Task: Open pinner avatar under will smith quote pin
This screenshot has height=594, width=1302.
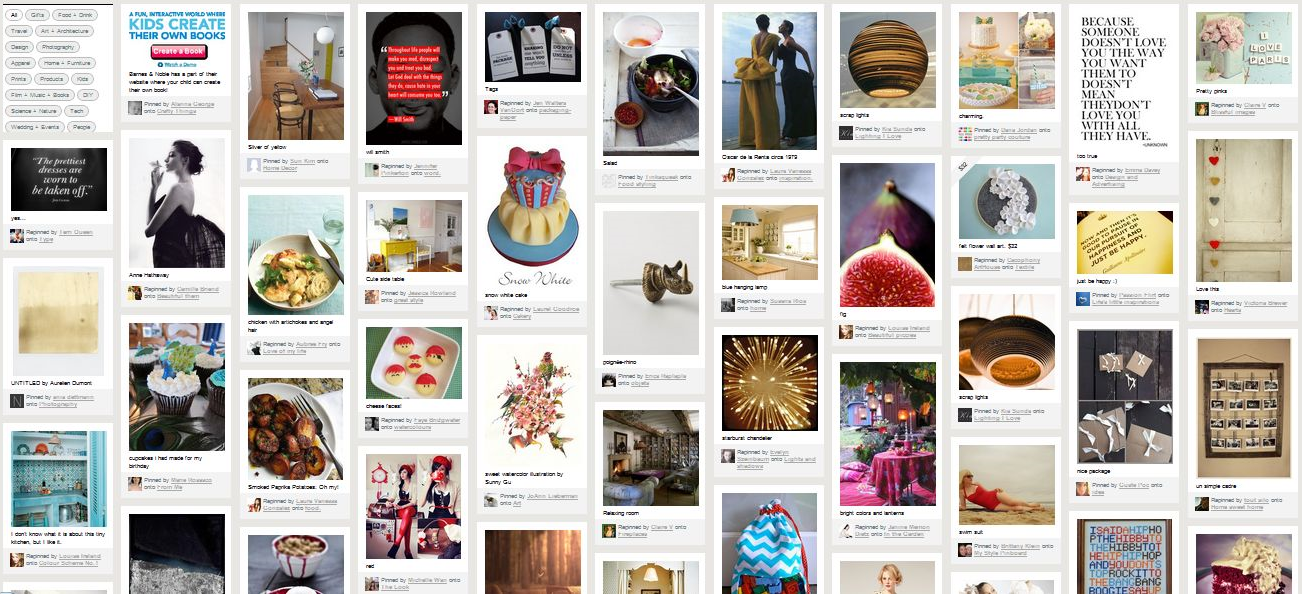Action: click(373, 169)
